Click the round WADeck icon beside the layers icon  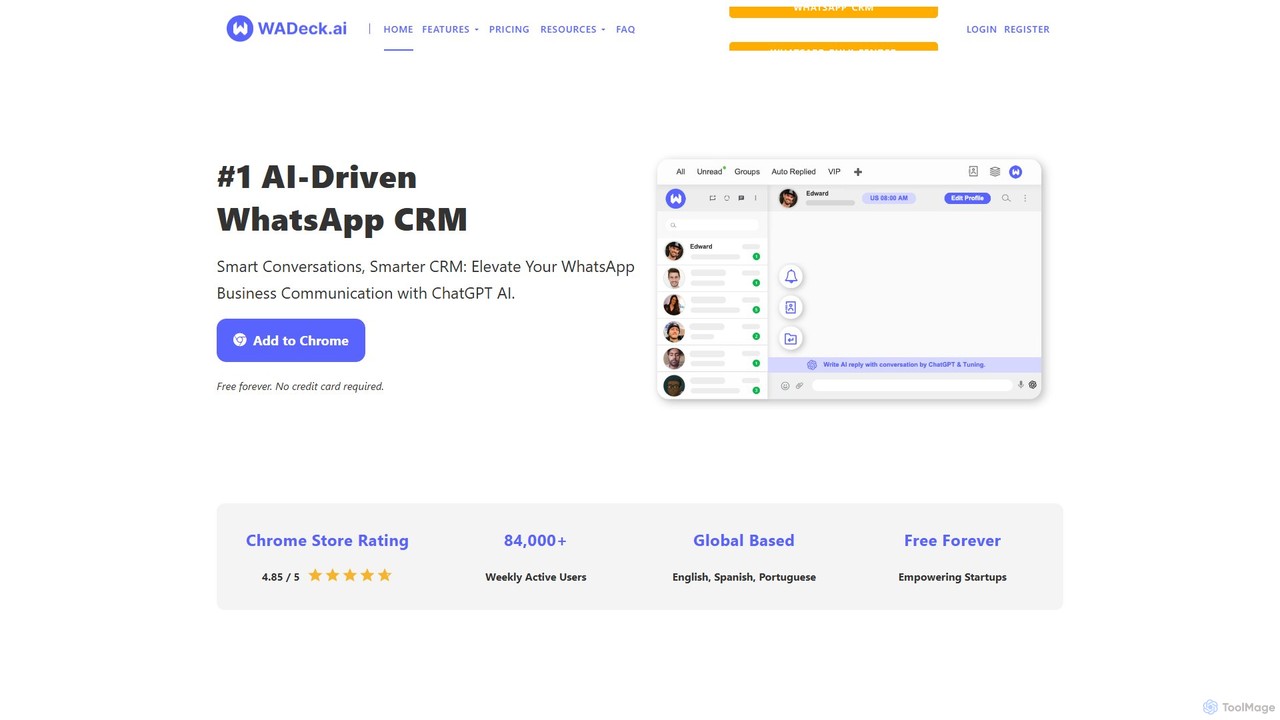pyautogui.click(x=1016, y=172)
